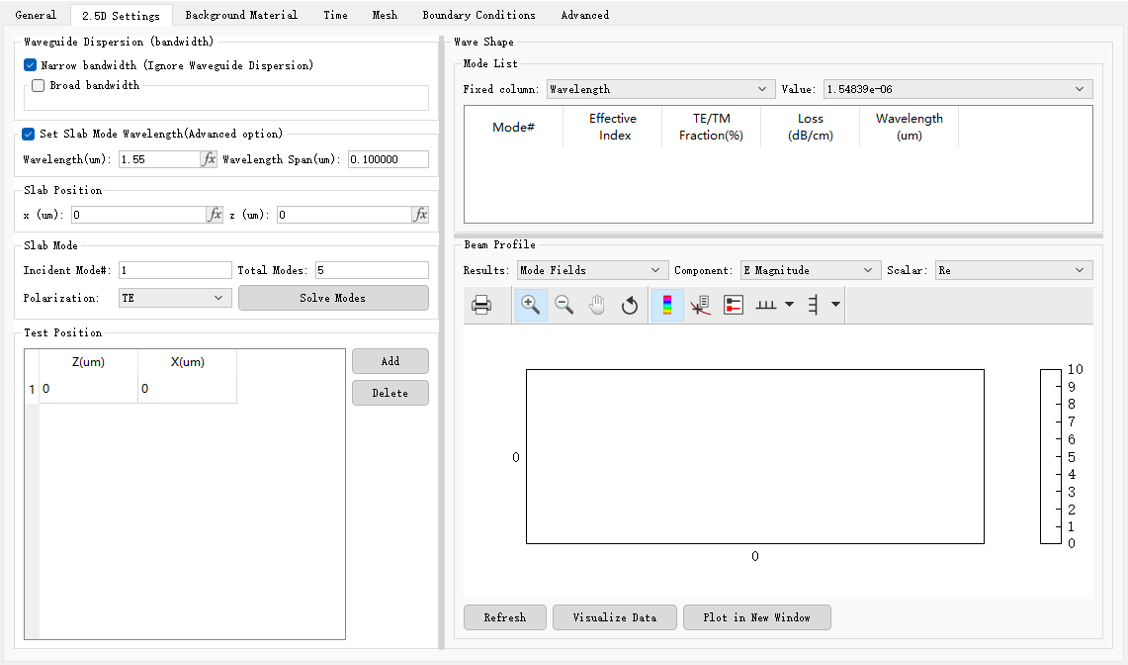Click the Visualize Data button
1128x665 pixels.
coord(614,618)
